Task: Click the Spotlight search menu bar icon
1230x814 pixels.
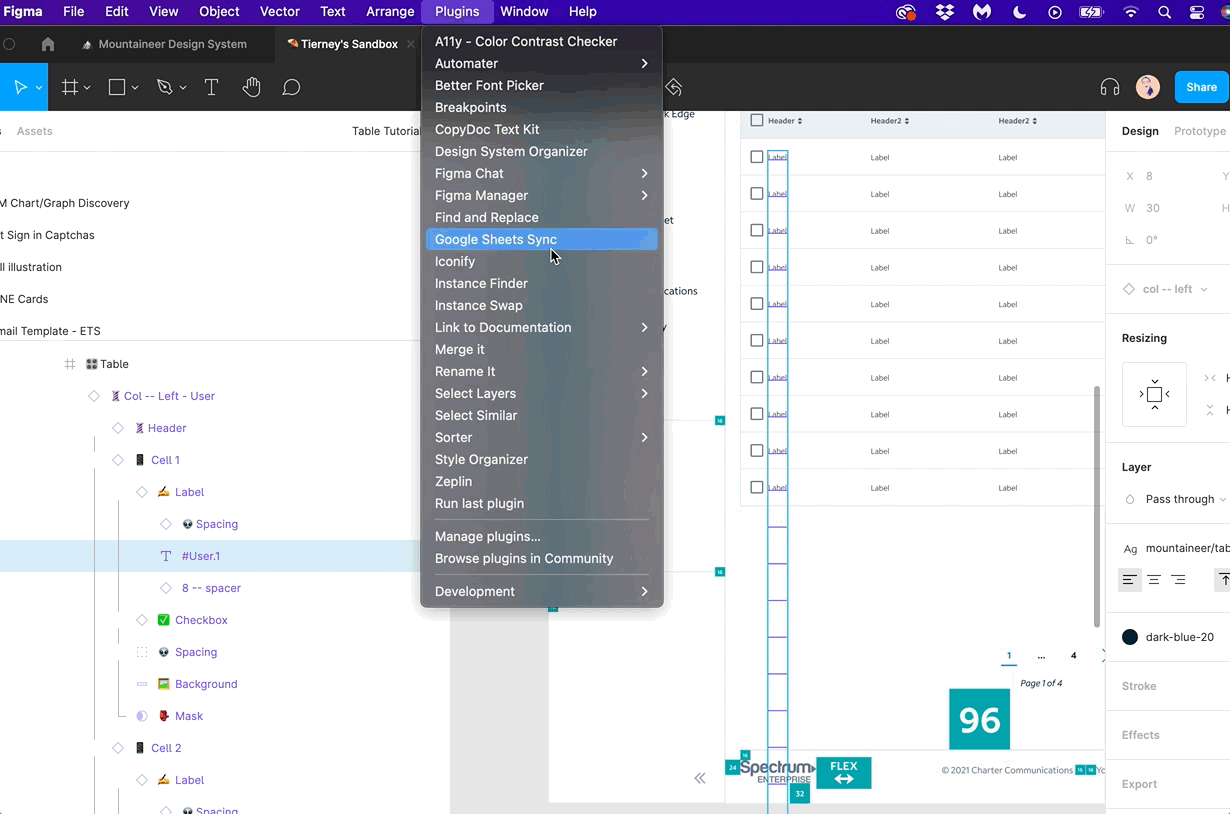Action: pyautogui.click(x=1164, y=12)
